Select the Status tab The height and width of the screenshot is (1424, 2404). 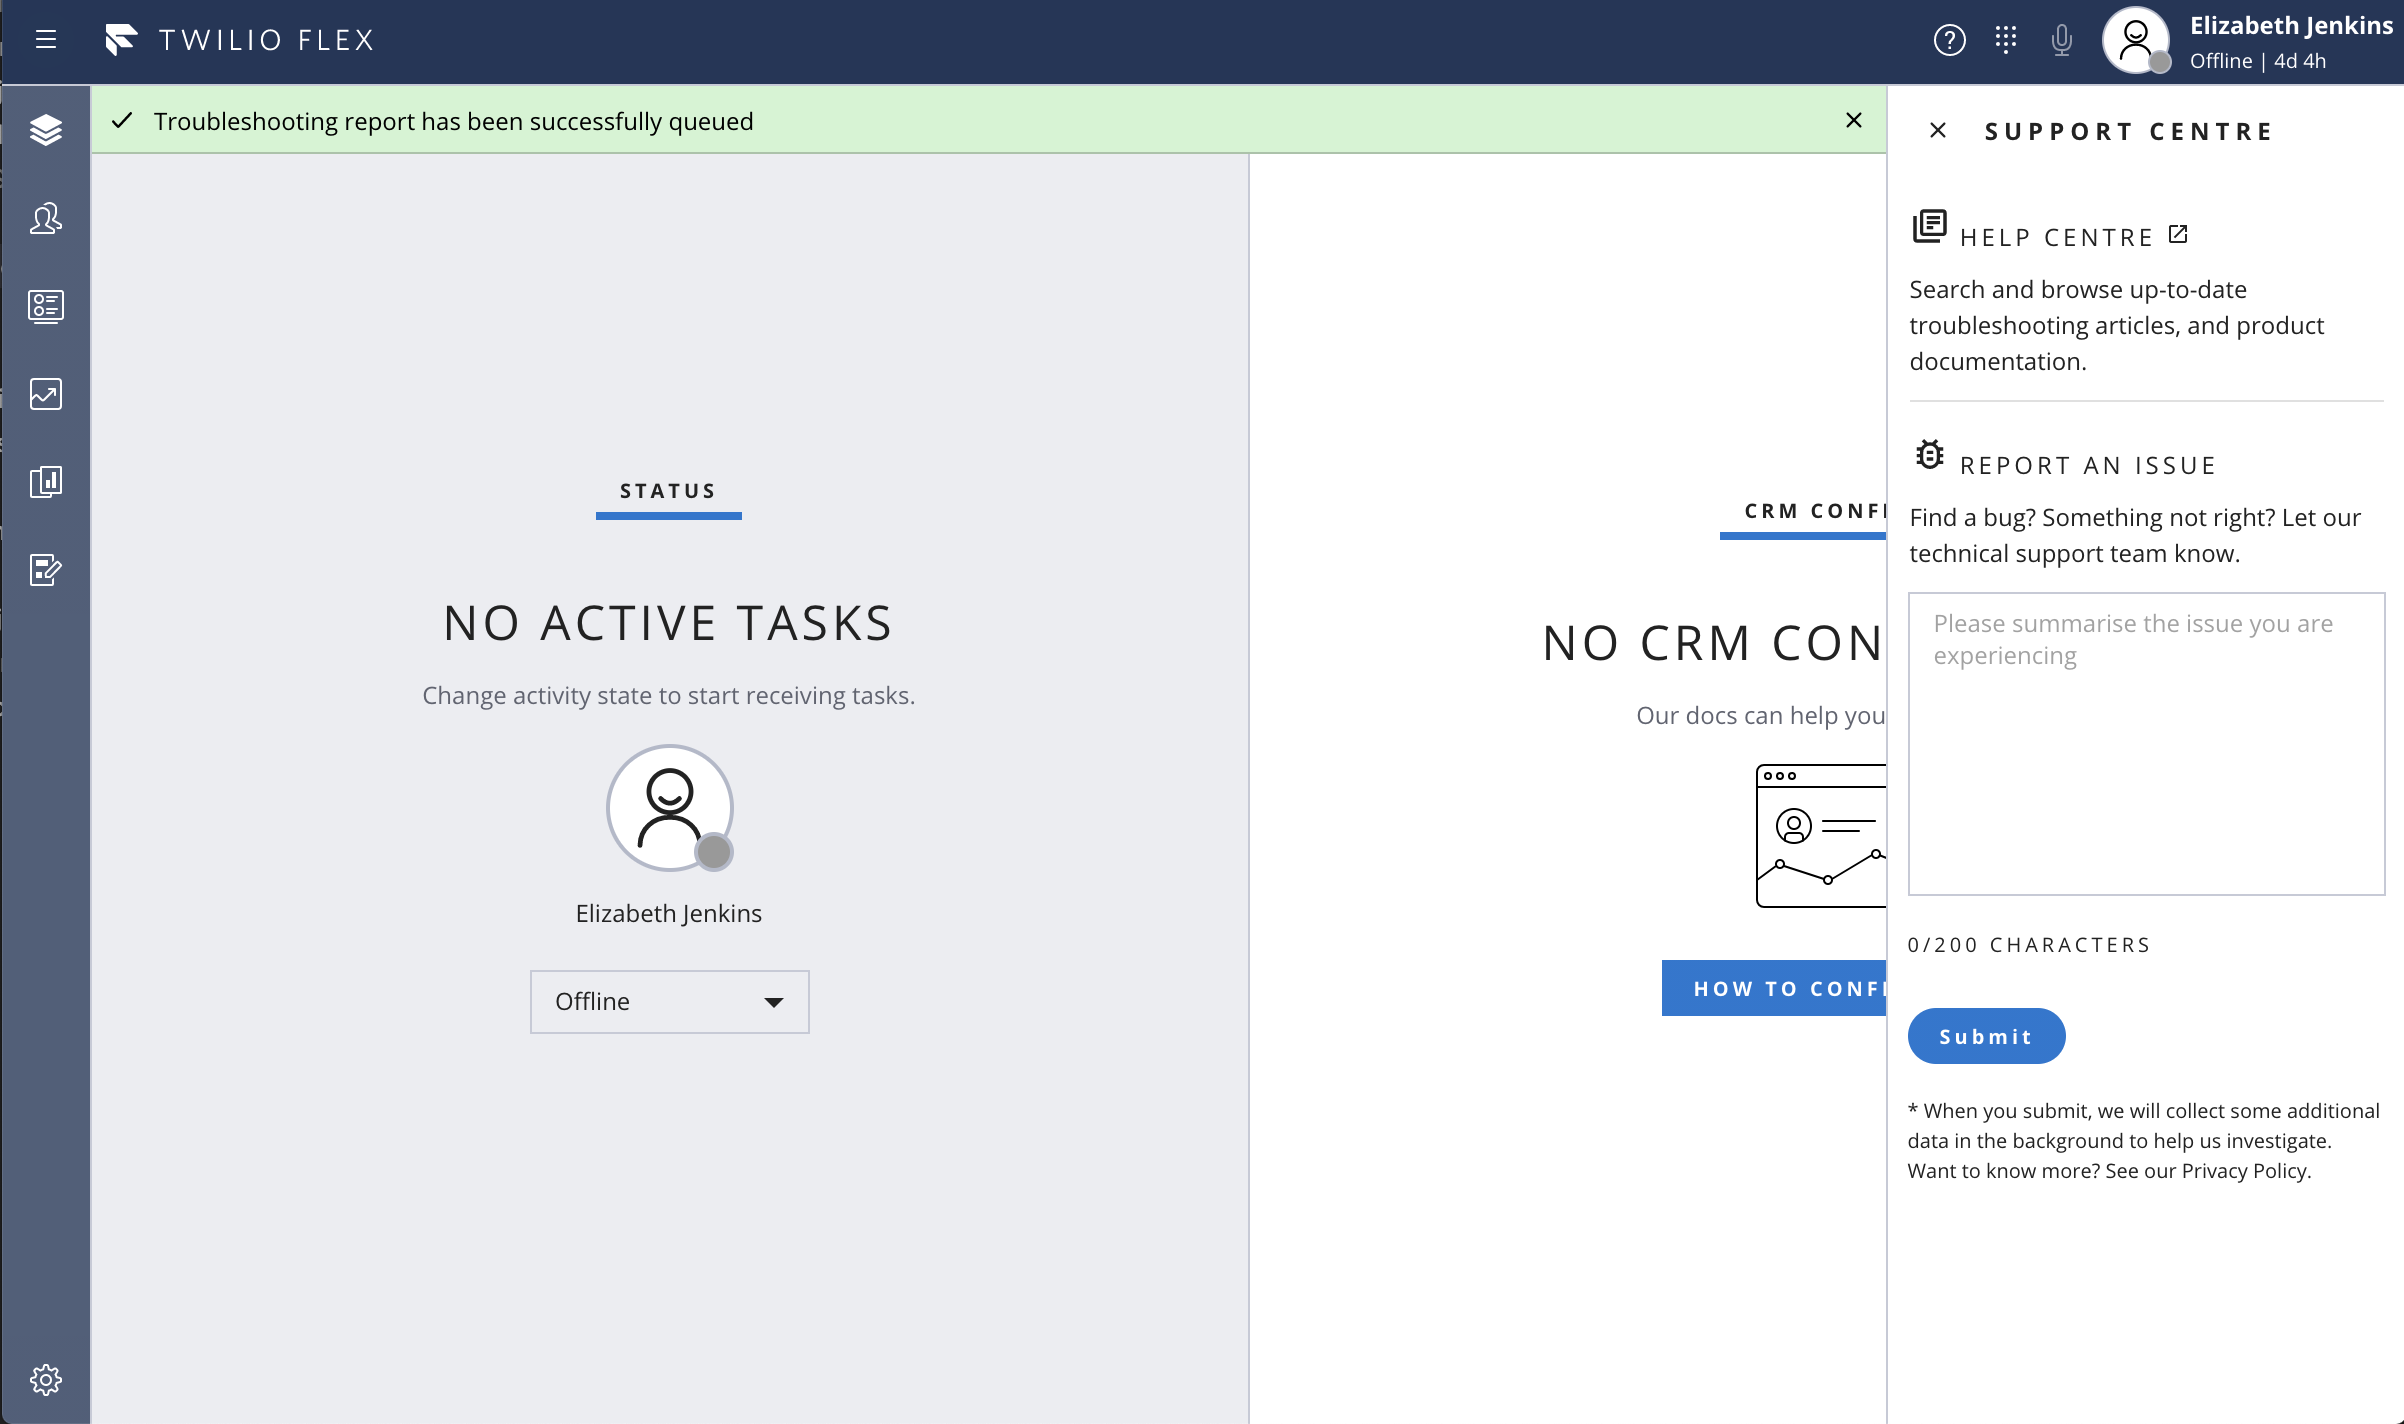(668, 491)
